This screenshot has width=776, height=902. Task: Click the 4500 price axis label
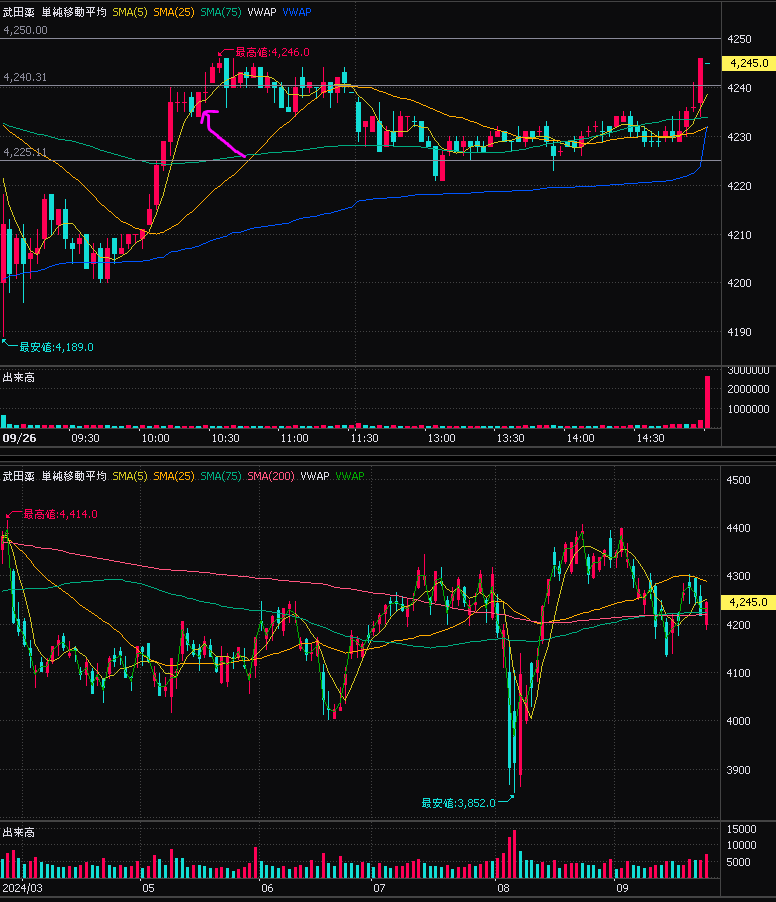739,480
